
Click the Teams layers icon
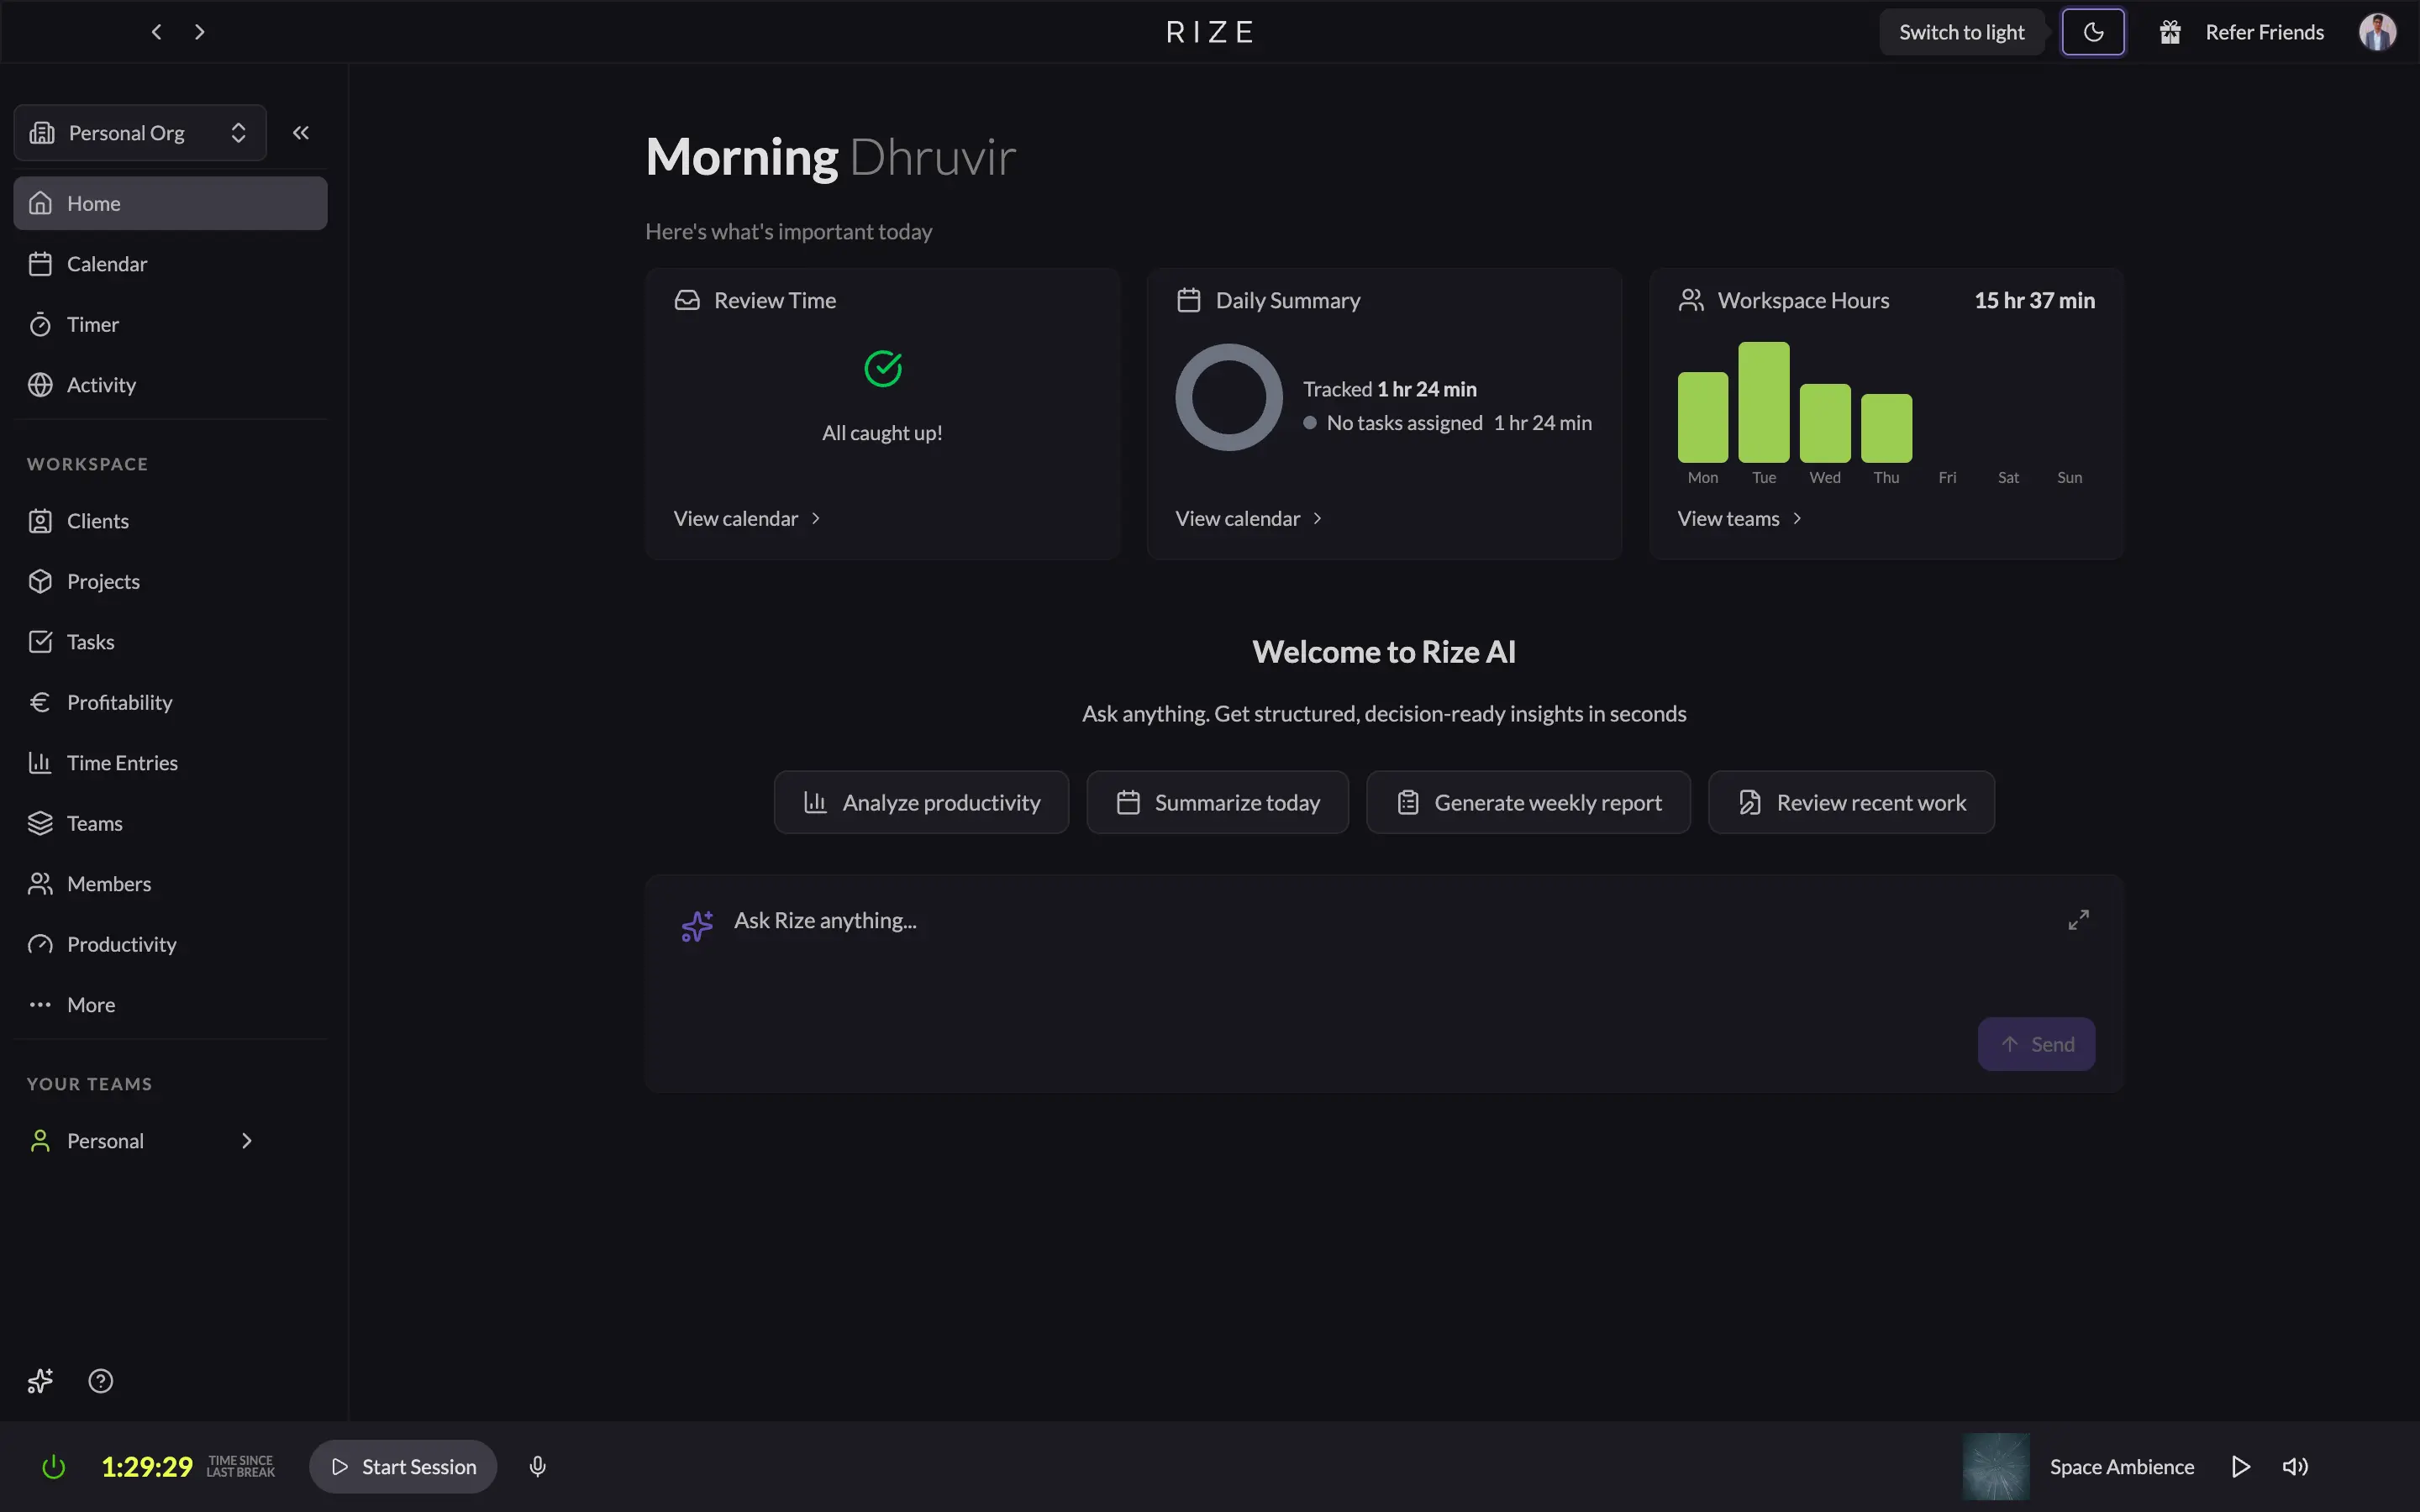pyautogui.click(x=40, y=823)
